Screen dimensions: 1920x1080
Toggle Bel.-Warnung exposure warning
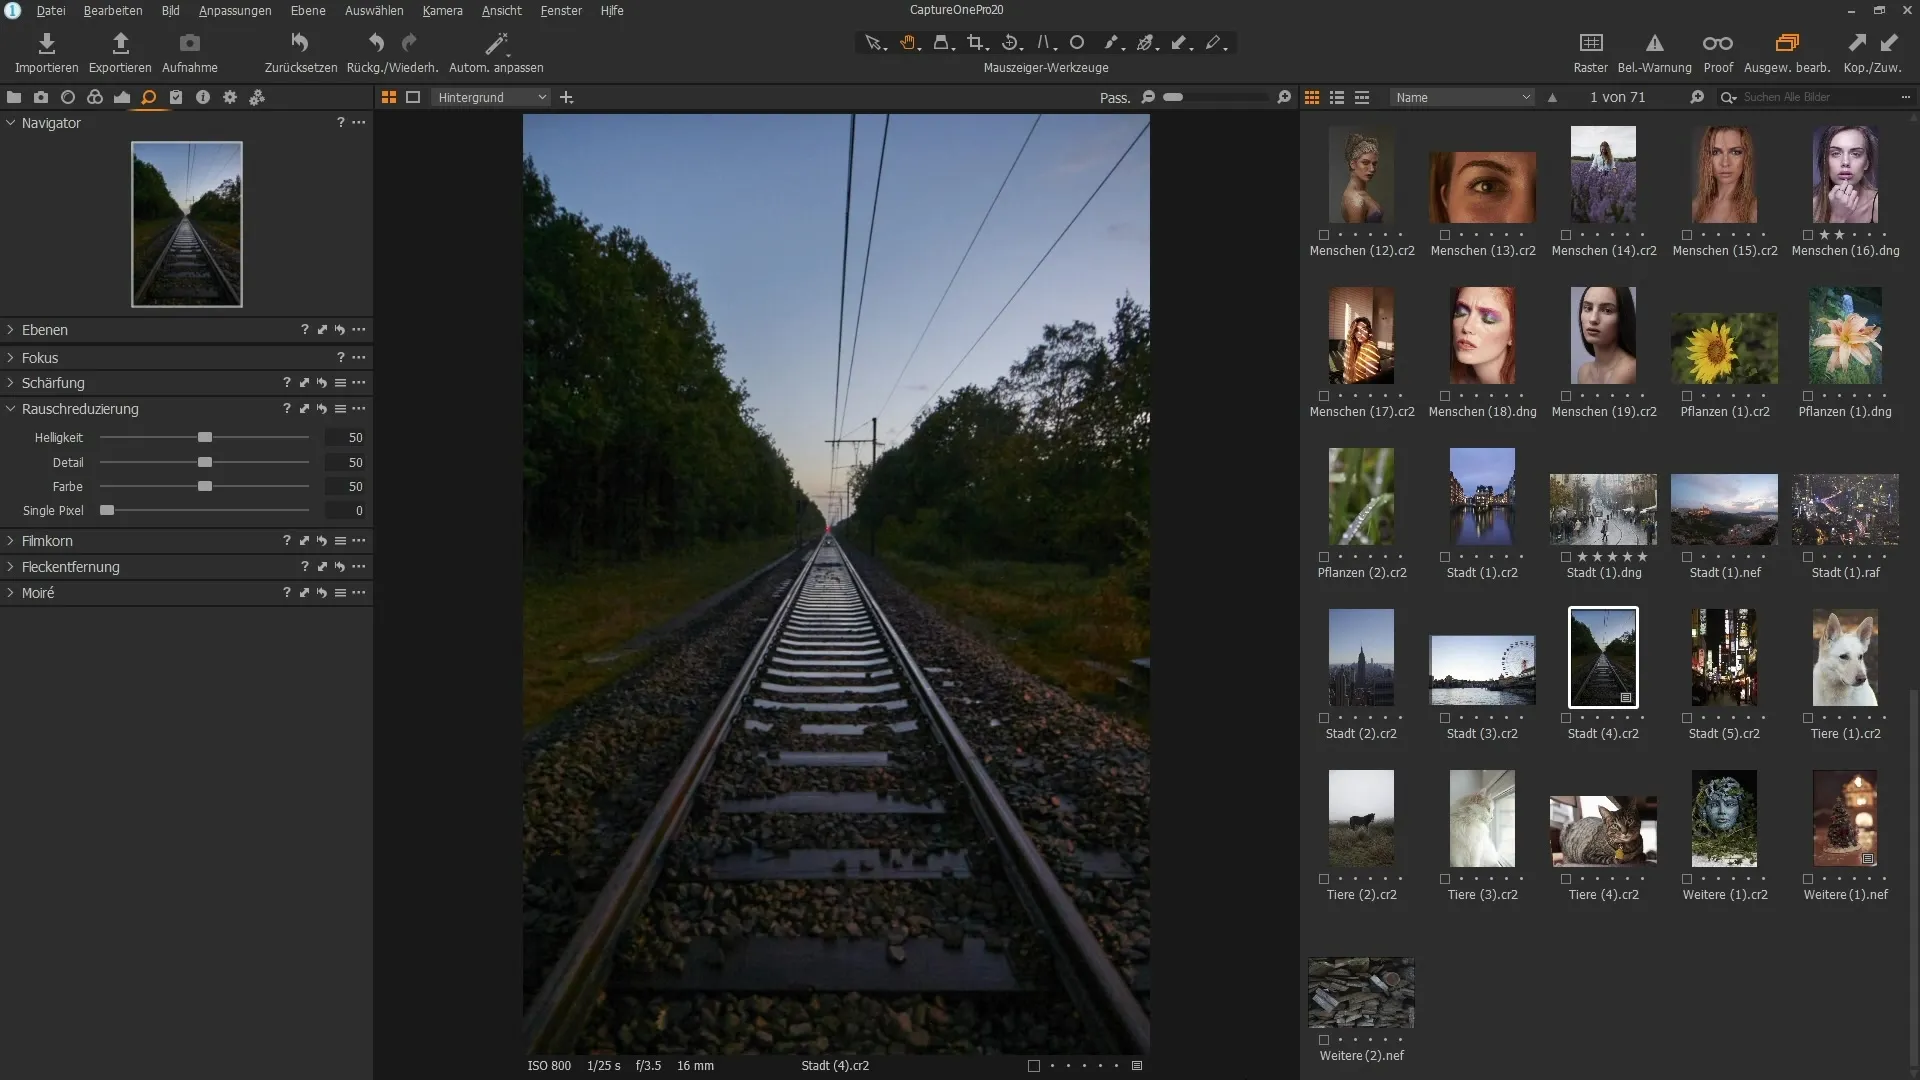(x=1654, y=43)
